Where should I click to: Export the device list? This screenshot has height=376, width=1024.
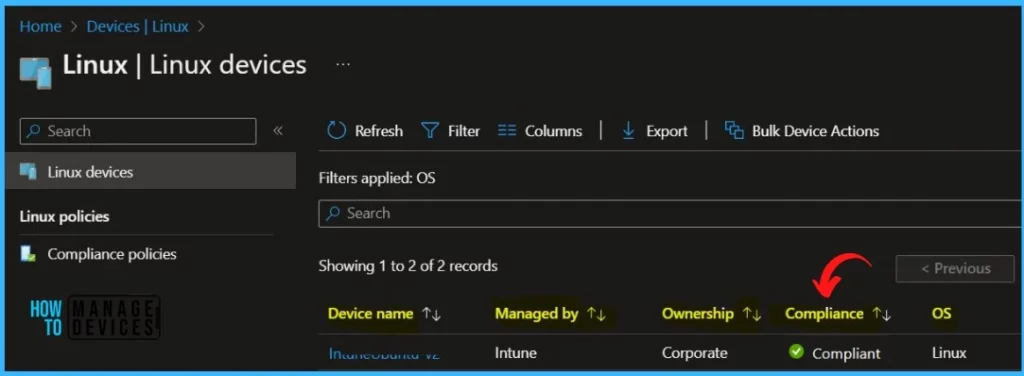654,131
